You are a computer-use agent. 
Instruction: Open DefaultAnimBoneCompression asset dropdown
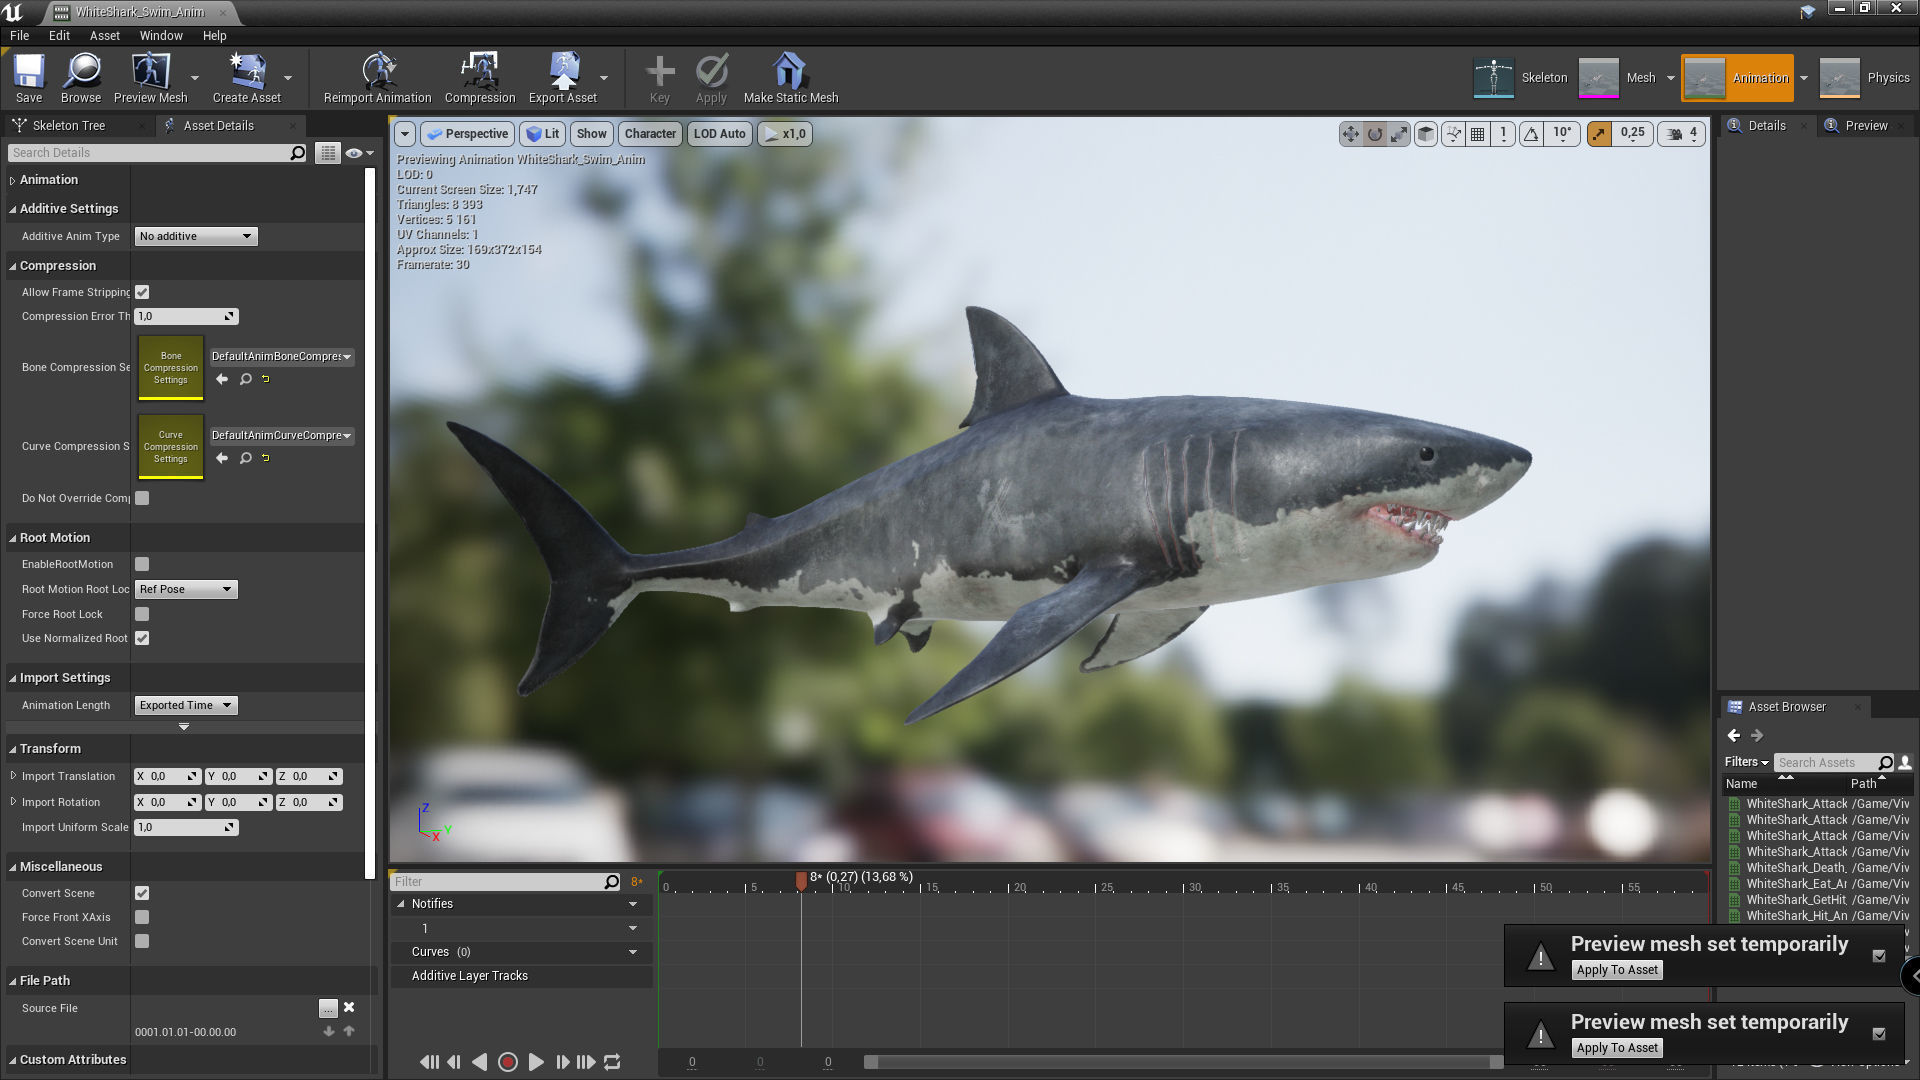(x=281, y=356)
